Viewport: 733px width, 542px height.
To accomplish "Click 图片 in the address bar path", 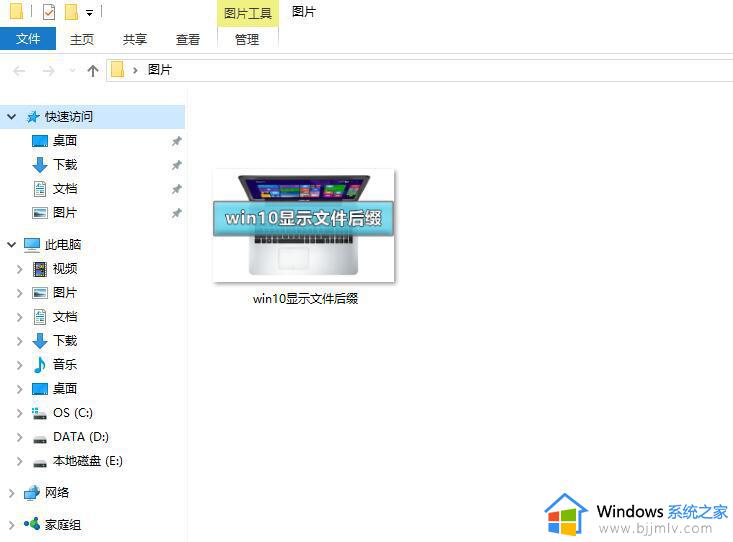I will pyautogui.click(x=160, y=70).
